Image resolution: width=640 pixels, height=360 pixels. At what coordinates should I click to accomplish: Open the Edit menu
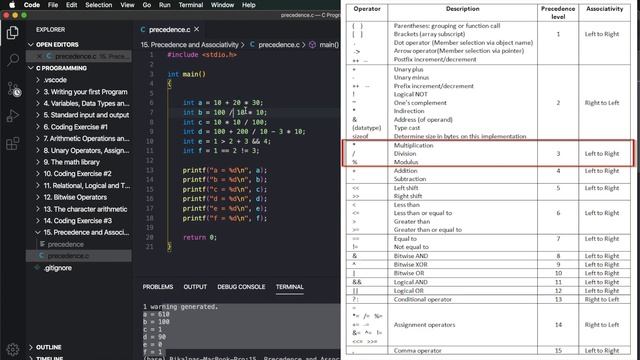pyautogui.click(x=71, y=5)
